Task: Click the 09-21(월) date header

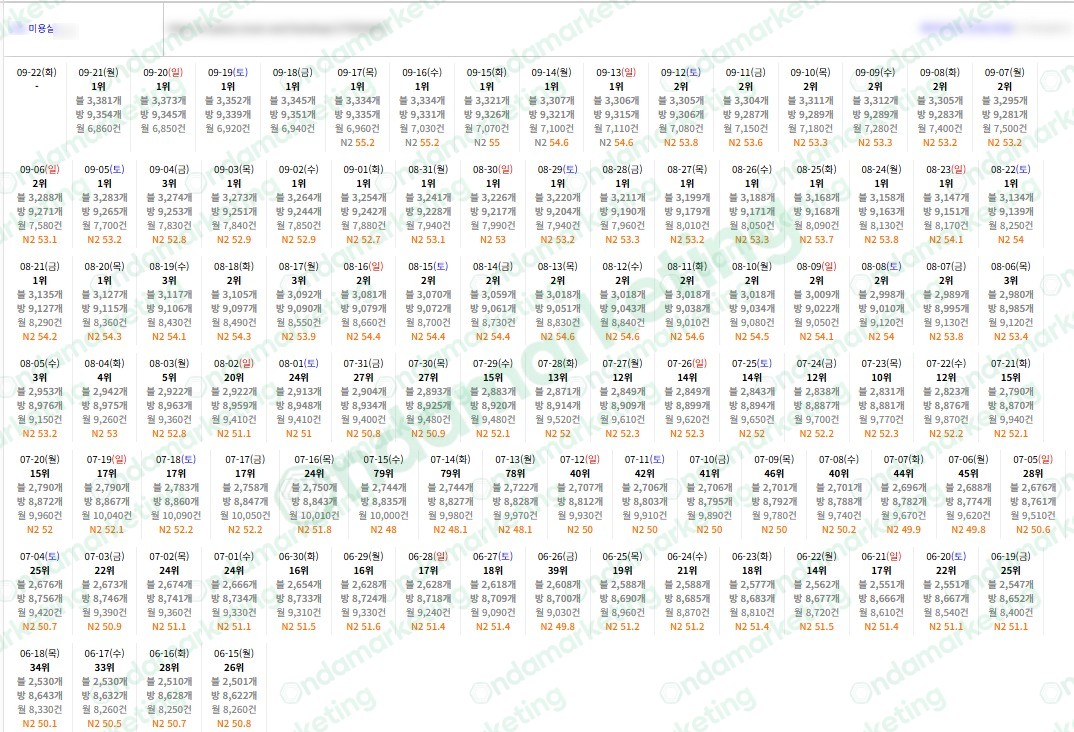Action: point(98,72)
